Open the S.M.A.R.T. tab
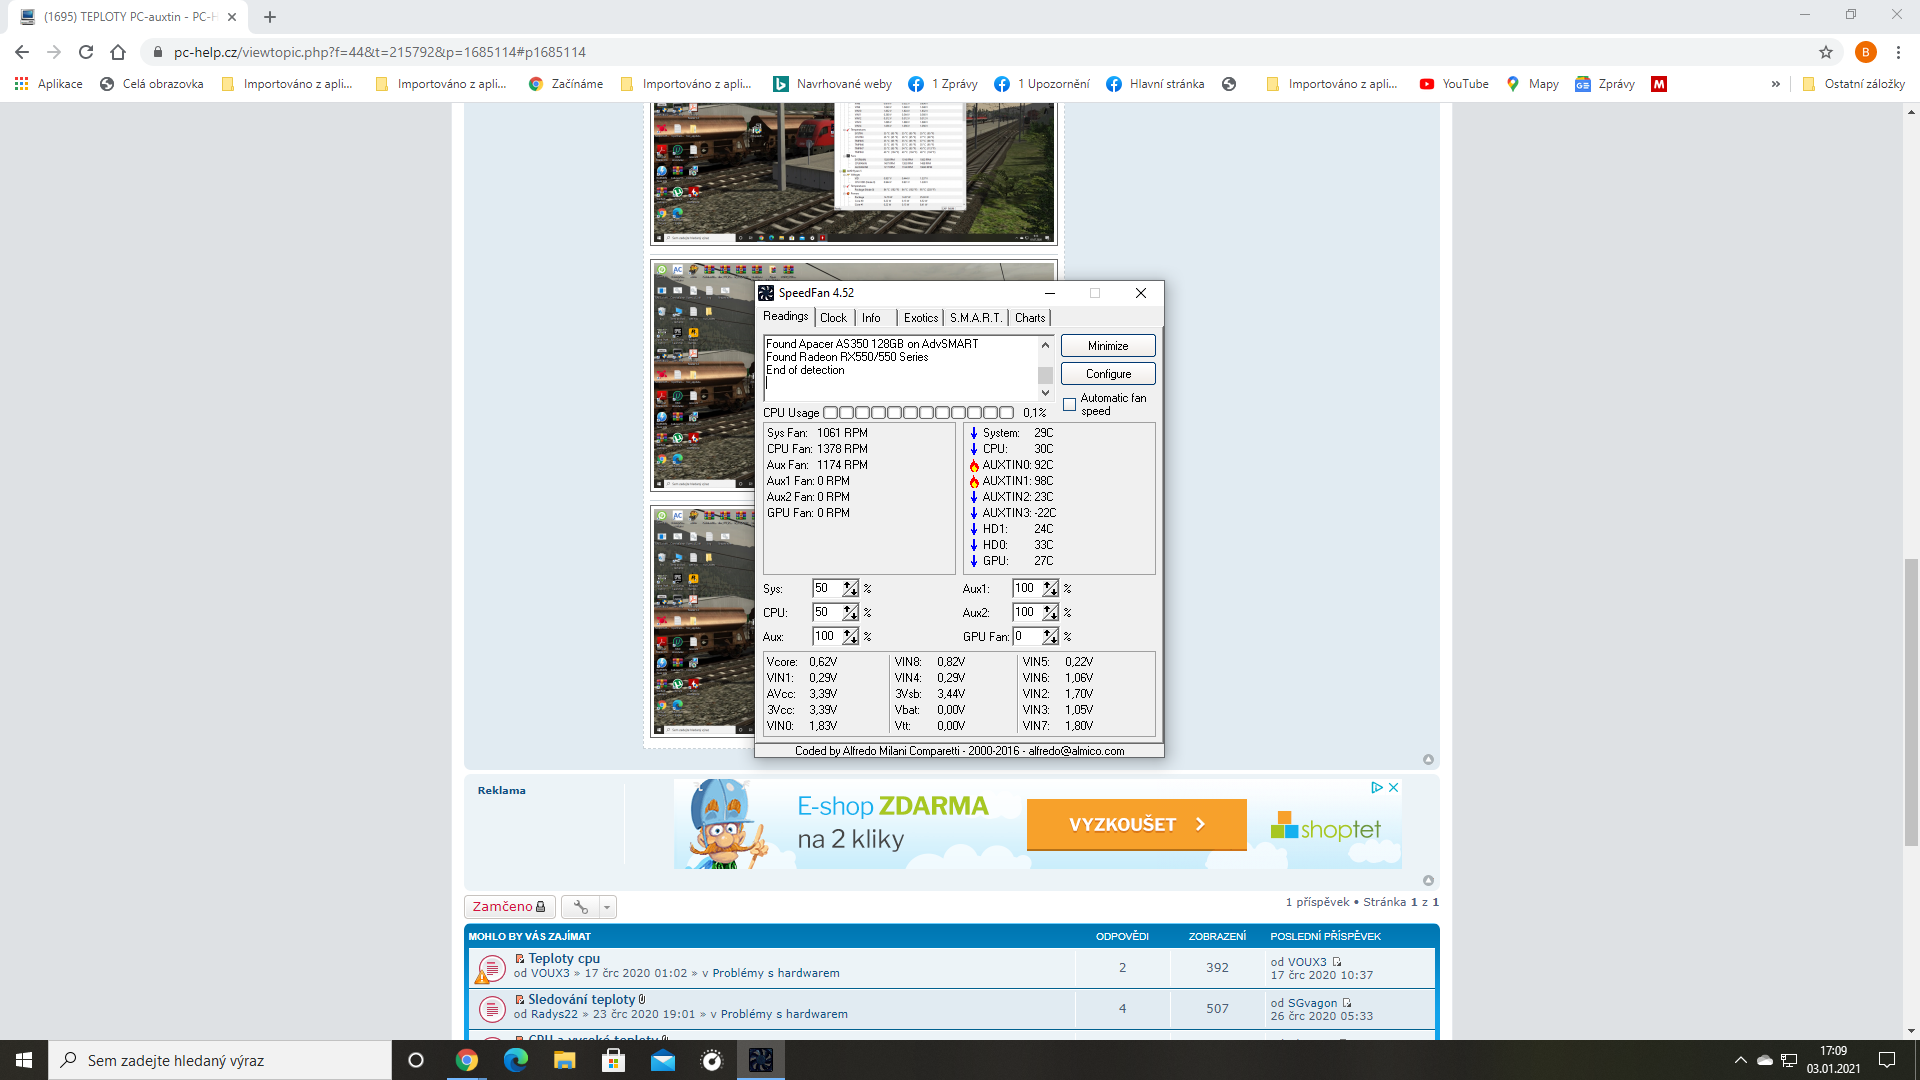Viewport: 1920px width, 1080px height. pos(975,318)
